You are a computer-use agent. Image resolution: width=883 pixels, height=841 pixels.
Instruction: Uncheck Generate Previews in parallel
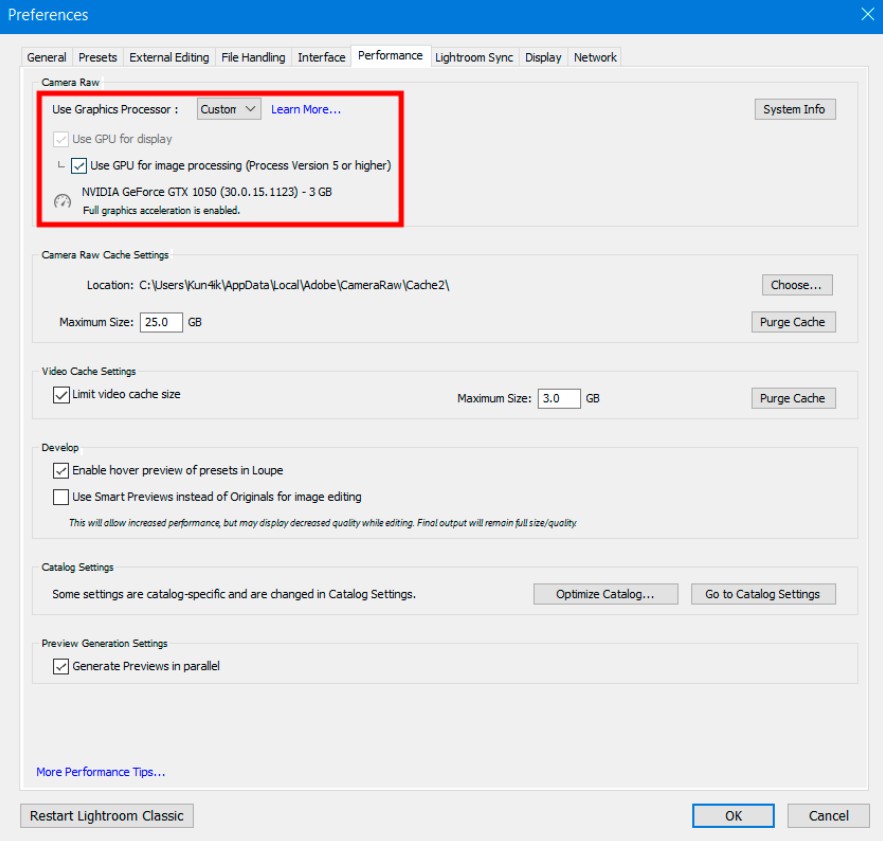(61, 666)
